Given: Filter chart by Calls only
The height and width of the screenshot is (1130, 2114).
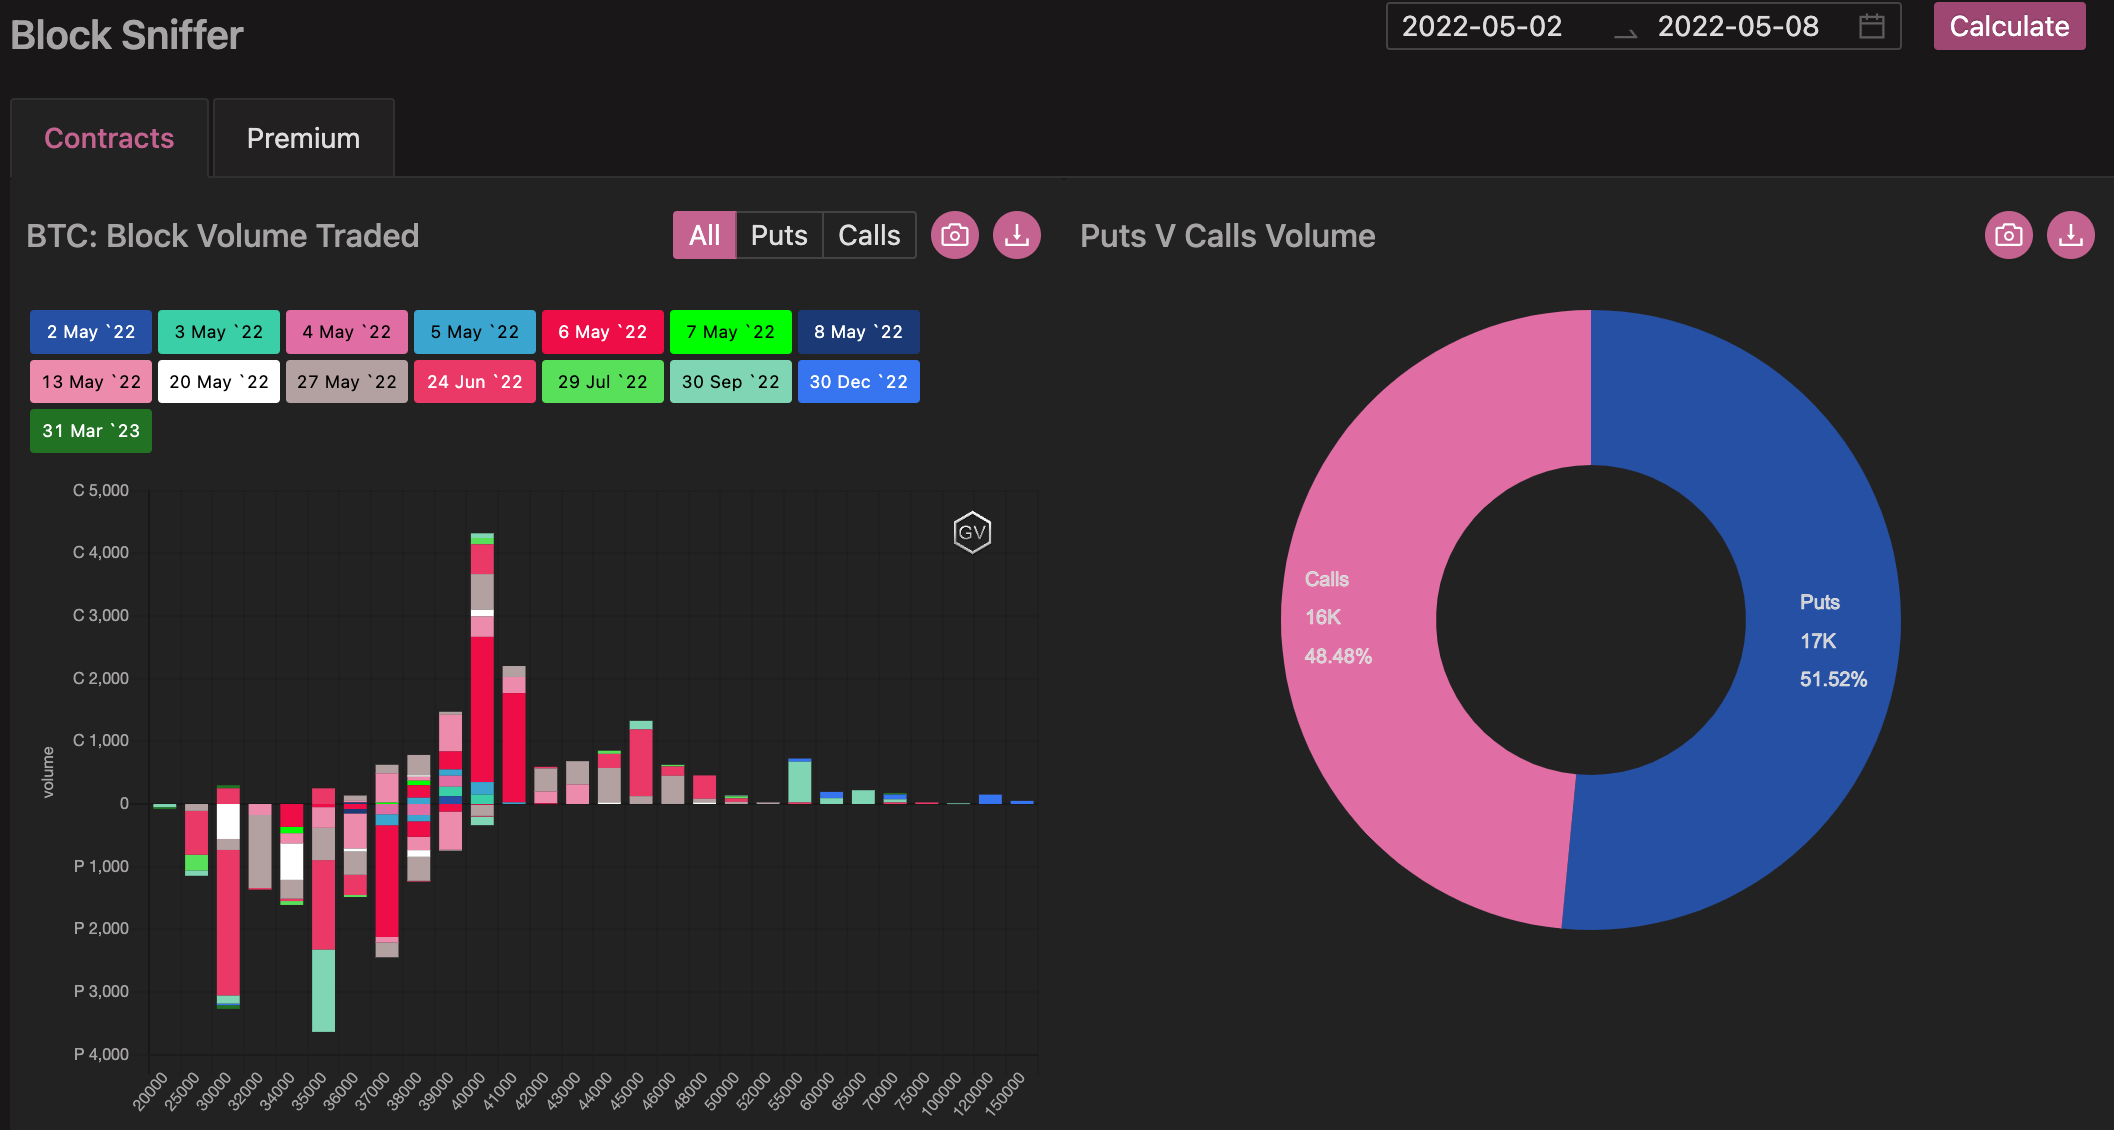Looking at the screenshot, I should [869, 235].
